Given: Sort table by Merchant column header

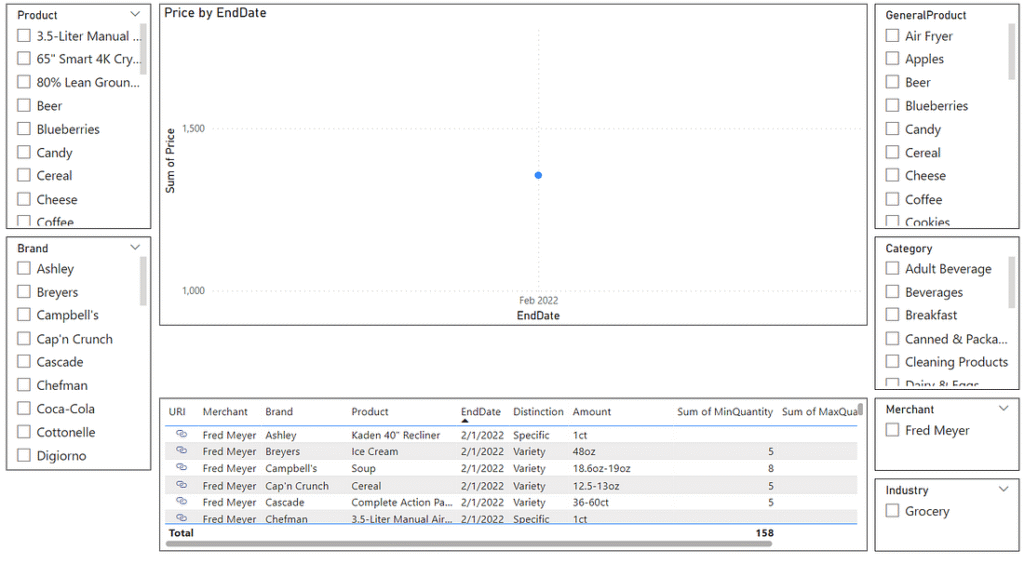Looking at the screenshot, I should (x=225, y=412).
